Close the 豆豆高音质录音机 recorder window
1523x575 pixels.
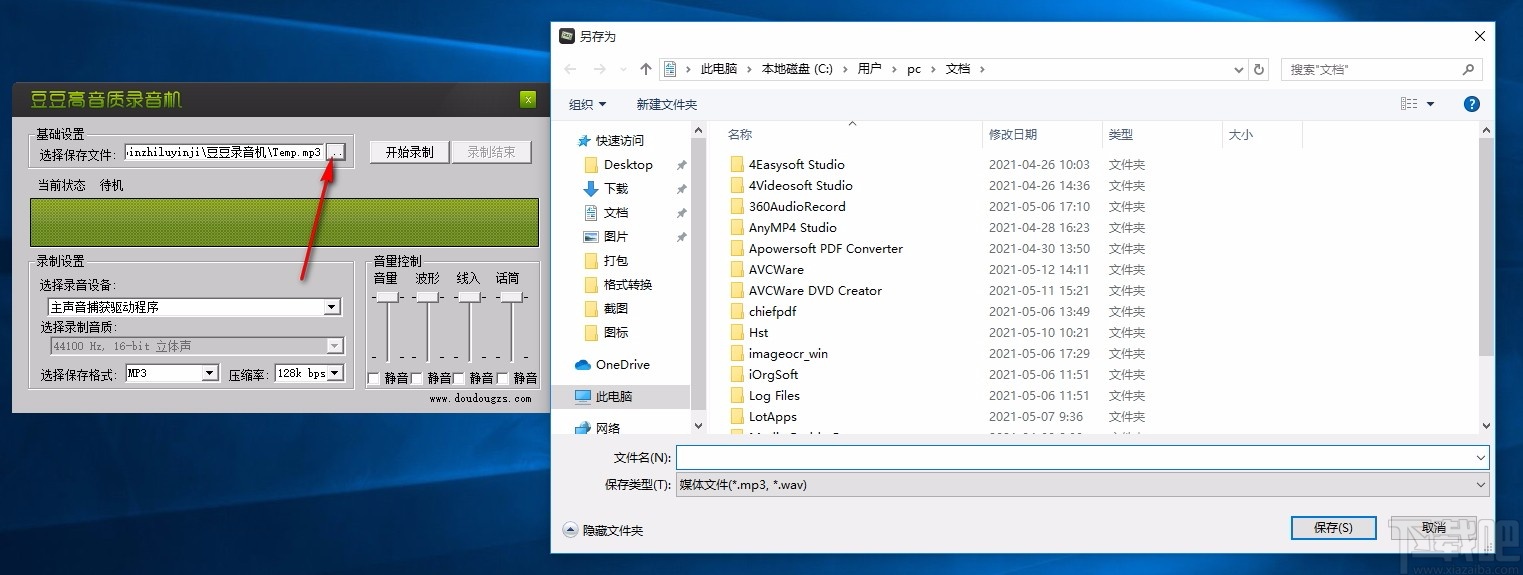(528, 99)
